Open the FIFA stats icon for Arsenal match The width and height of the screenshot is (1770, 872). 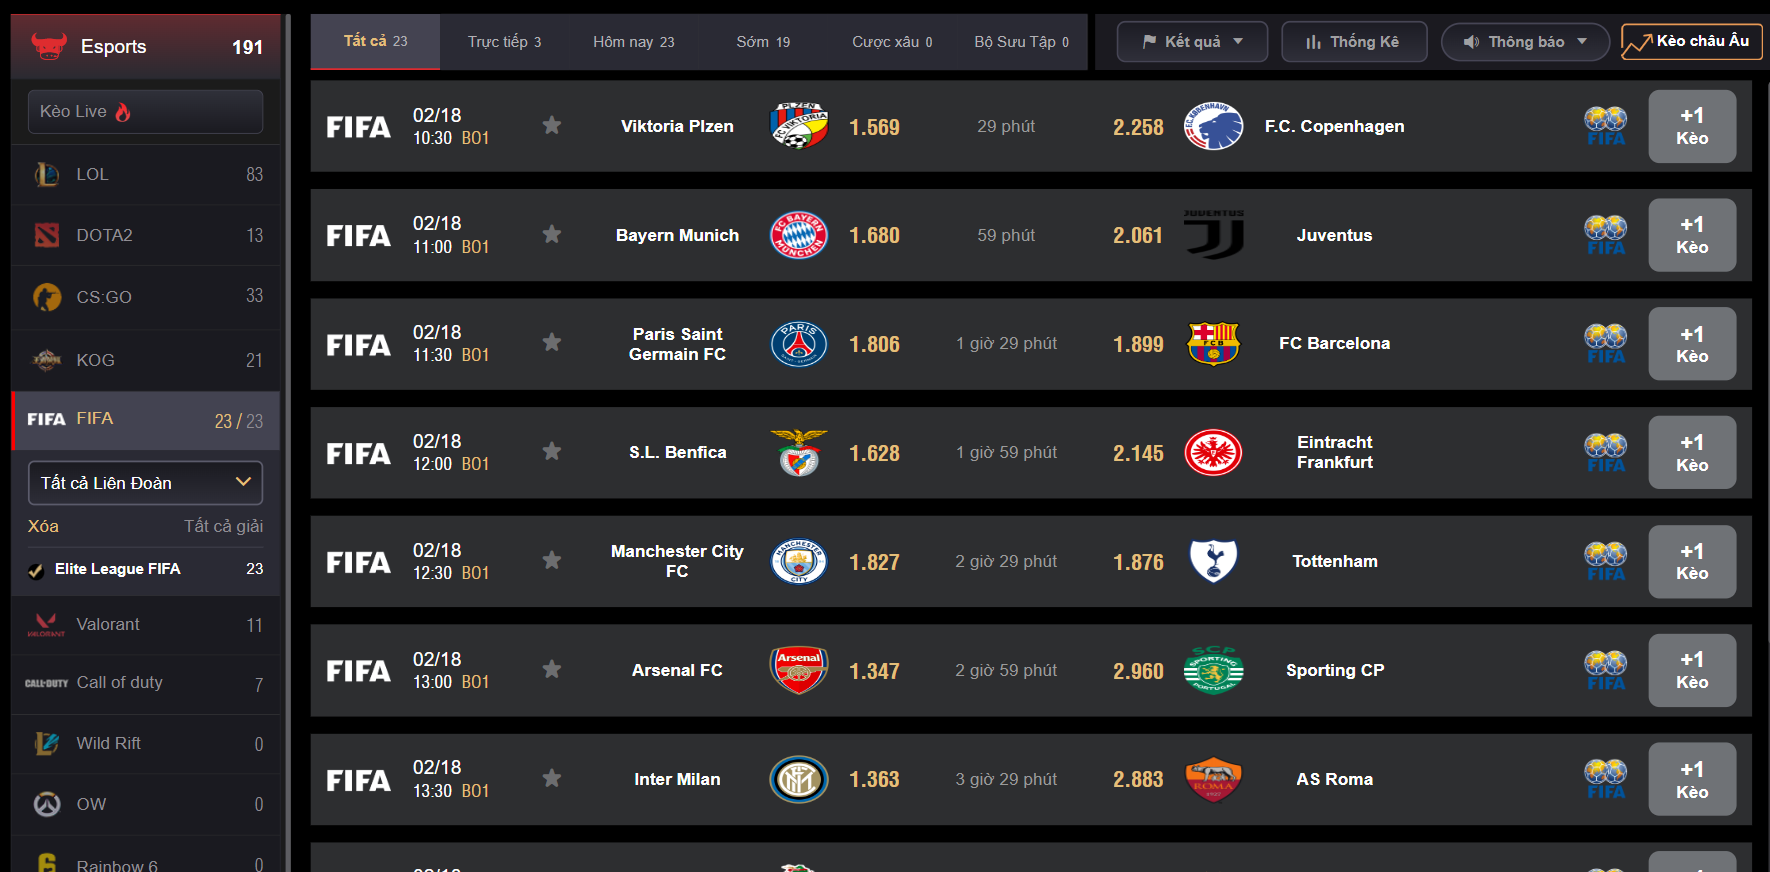[x=1605, y=671]
